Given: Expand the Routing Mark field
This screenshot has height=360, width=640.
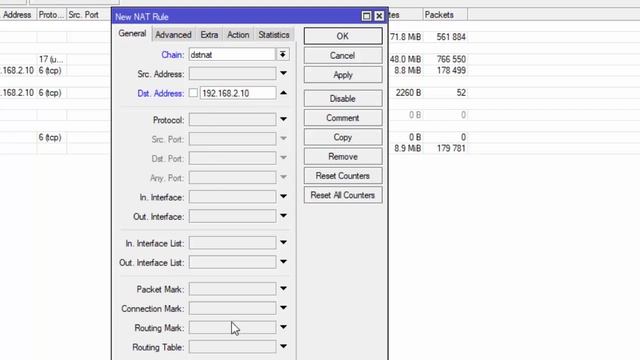Looking at the screenshot, I should click(x=283, y=327).
